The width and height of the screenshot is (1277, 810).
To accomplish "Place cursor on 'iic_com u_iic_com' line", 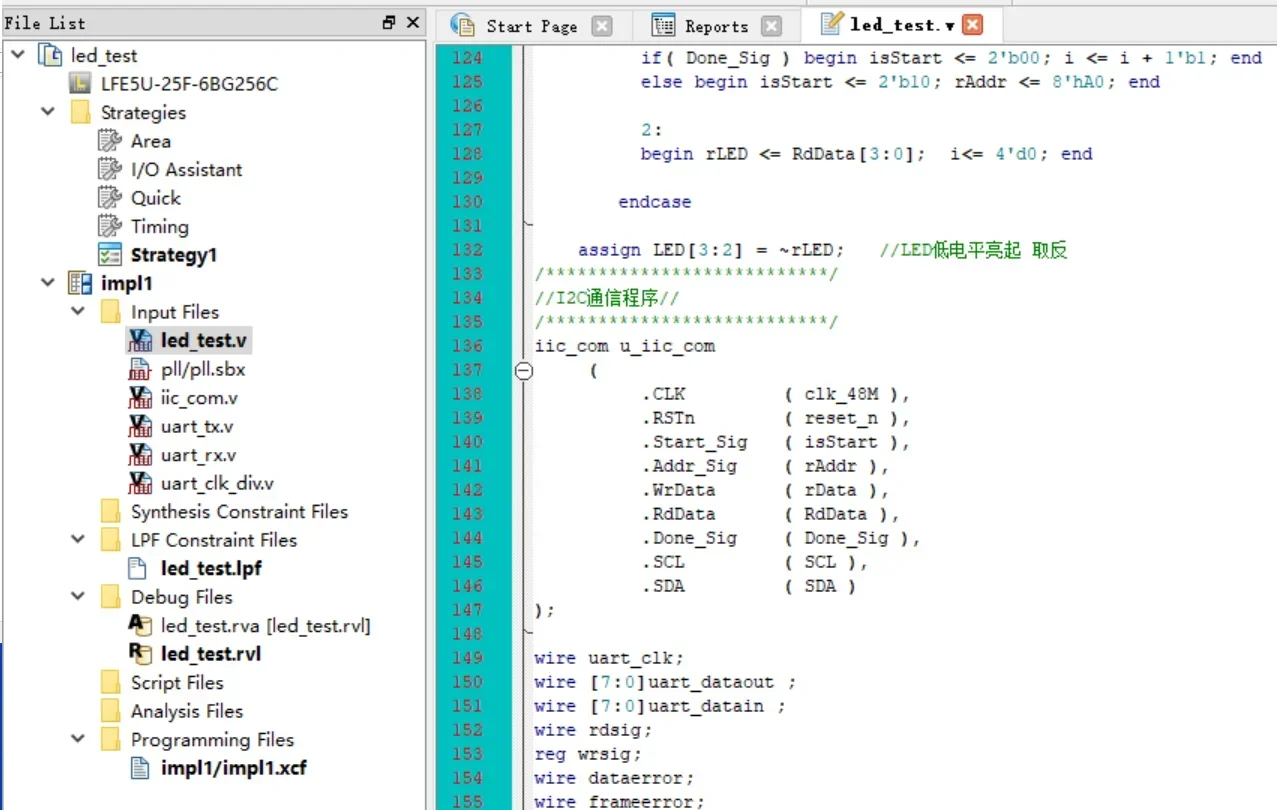I will point(625,346).
